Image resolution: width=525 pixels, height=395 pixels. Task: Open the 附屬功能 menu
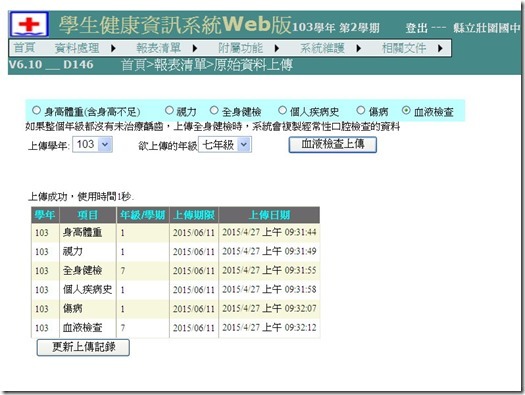(x=240, y=48)
